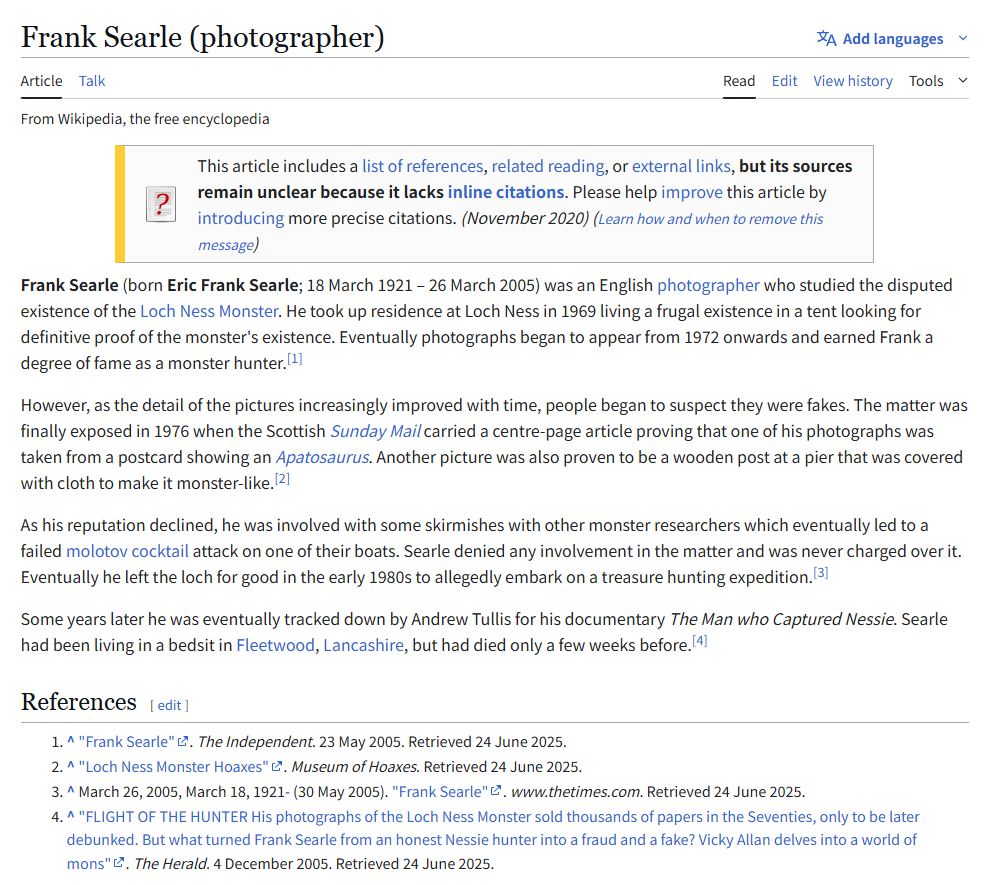The image size is (985, 885).
Task: Open the Tools dropdown menu
Action: 937,81
